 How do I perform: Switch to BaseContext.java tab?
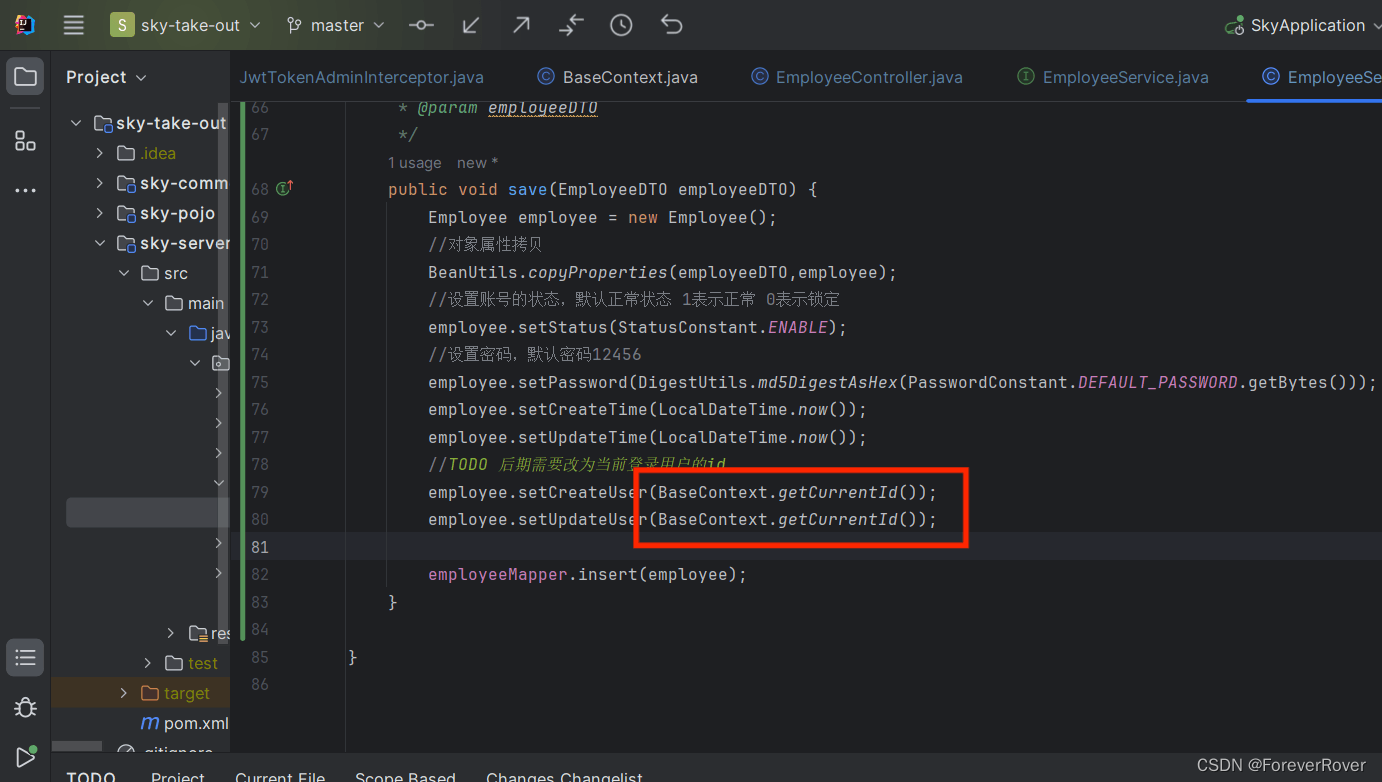pyautogui.click(x=618, y=77)
